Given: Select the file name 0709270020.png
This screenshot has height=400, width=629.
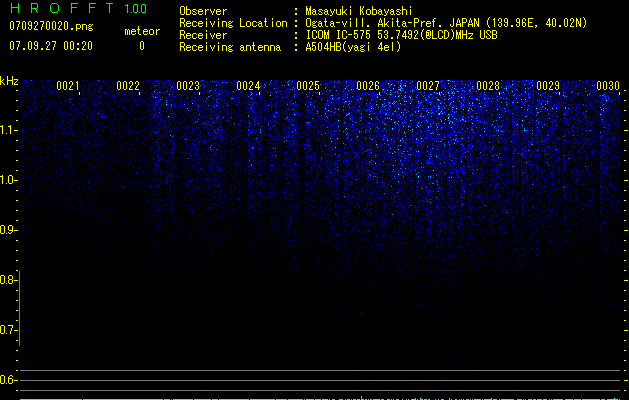Looking at the screenshot, I should 51,26.
